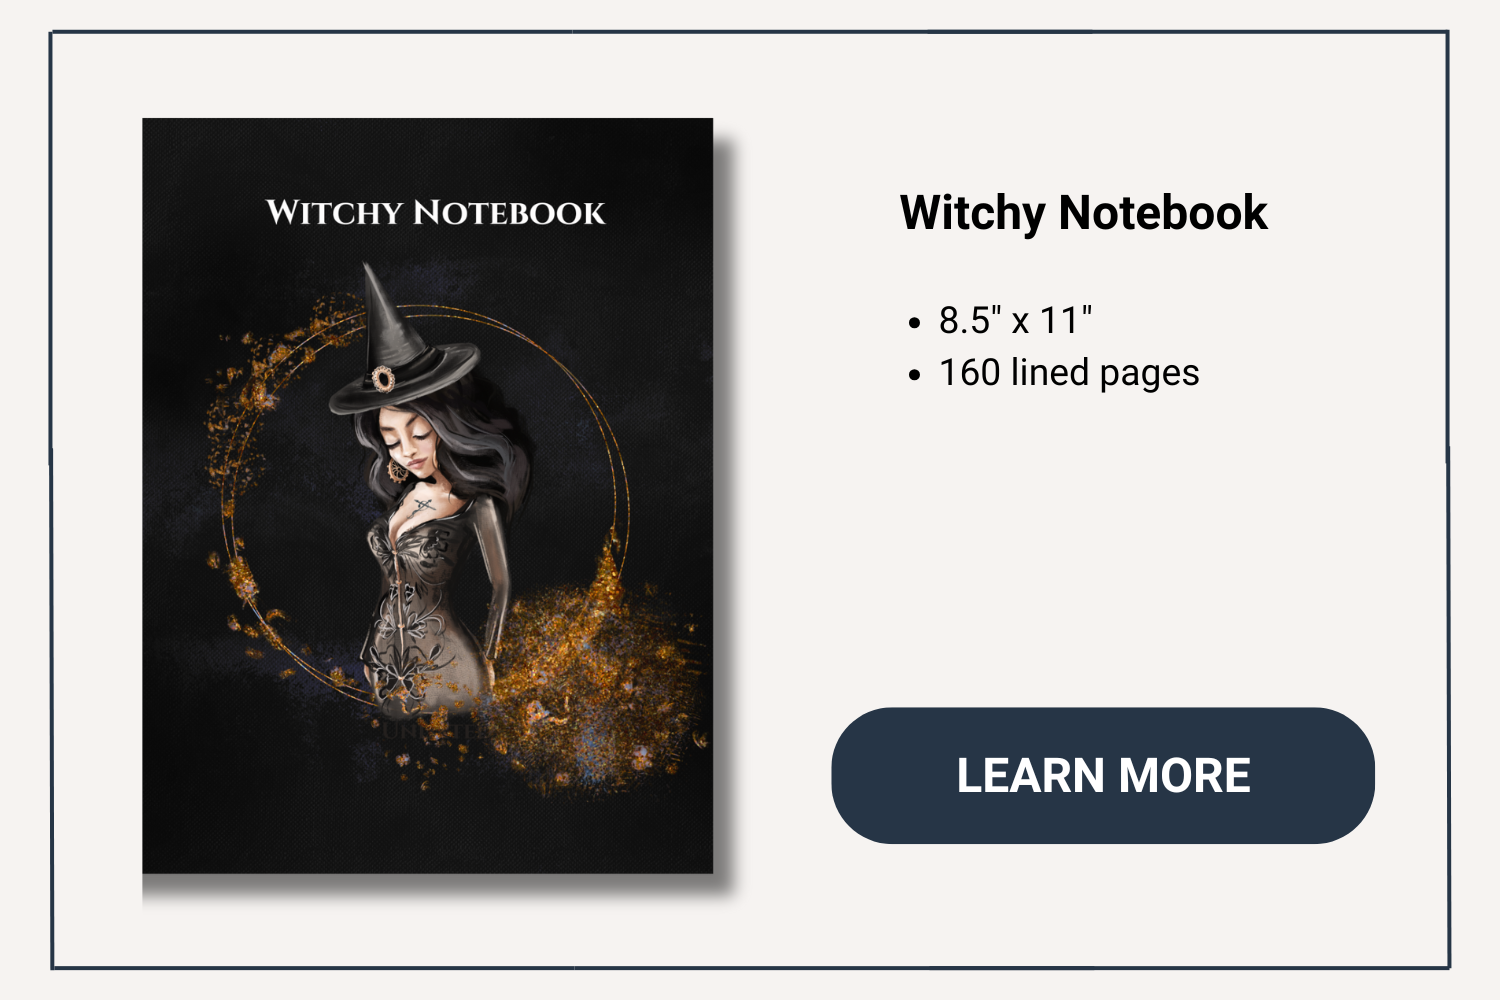
Task: Click the word Notebook in the right heading
Action: click(x=1163, y=213)
